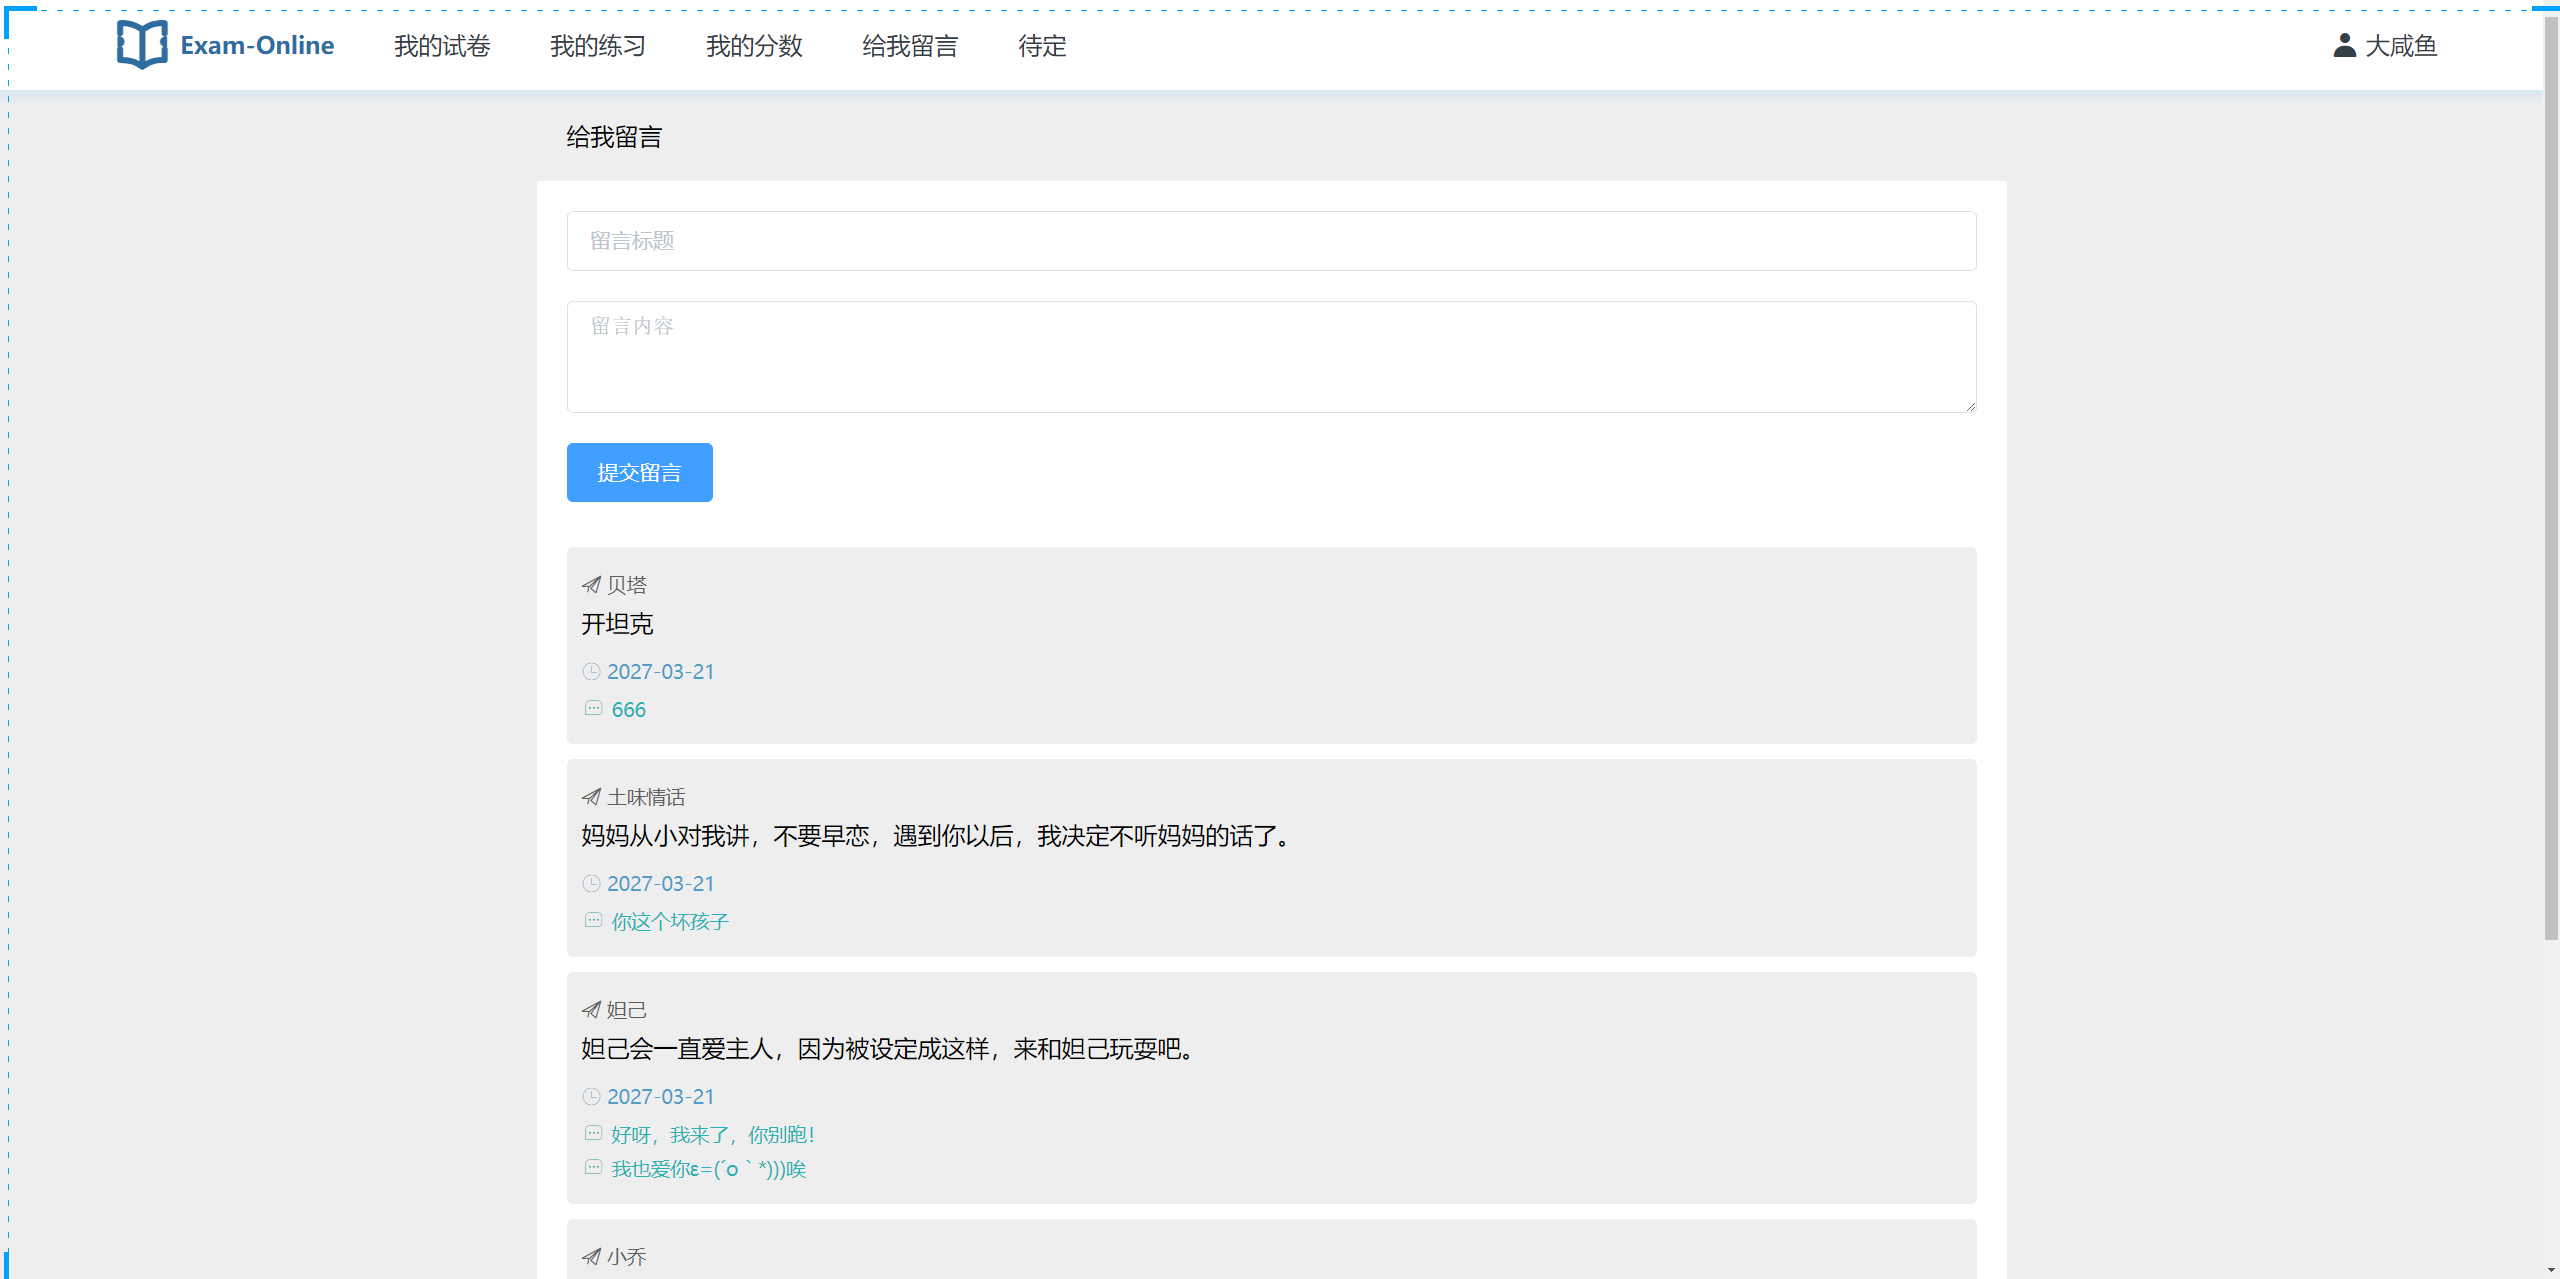Screen dimensions: 2560x1279
Task: Click paper plane icon next to 小乔
Action: [x=591, y=1257]
